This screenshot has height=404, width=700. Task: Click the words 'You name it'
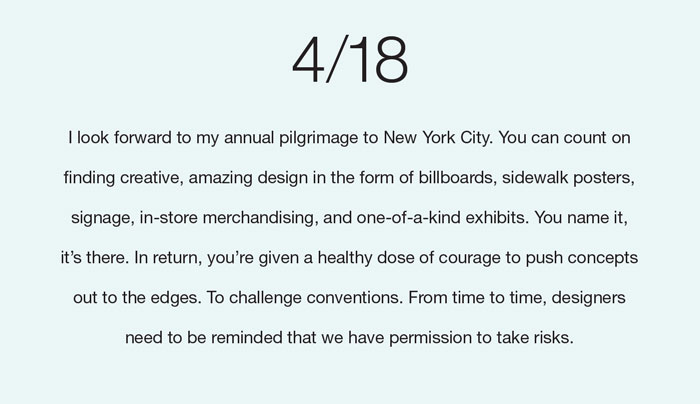pos(579,218)
